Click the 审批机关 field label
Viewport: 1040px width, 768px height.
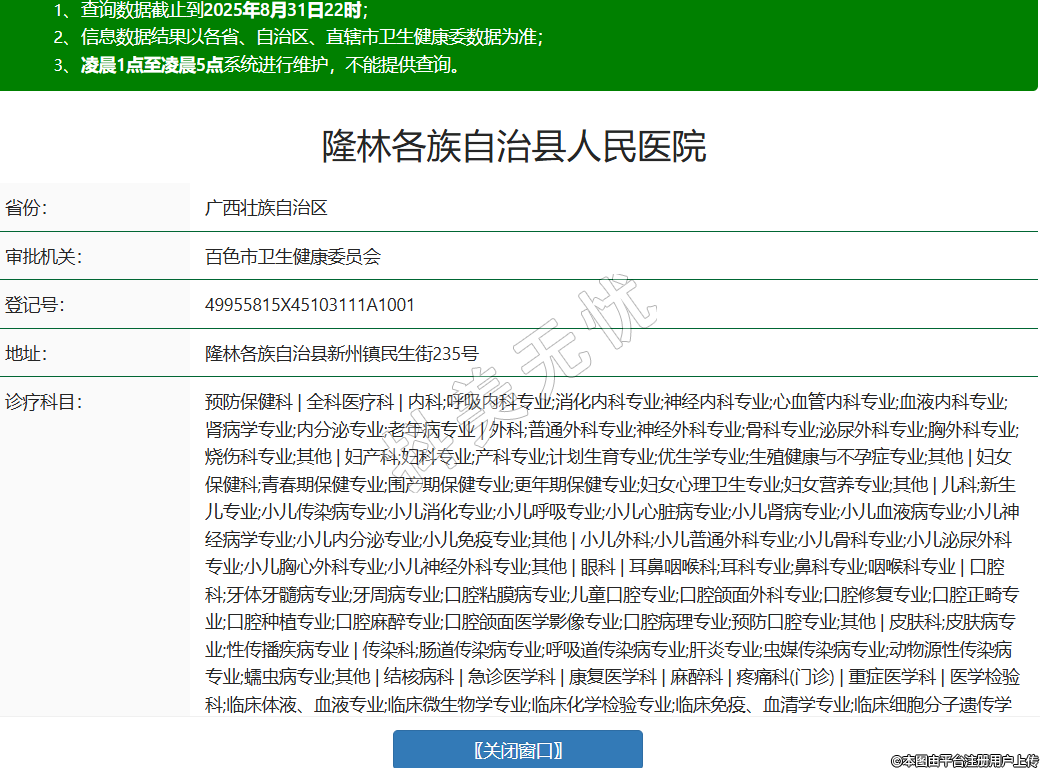(x=43, y=256)
